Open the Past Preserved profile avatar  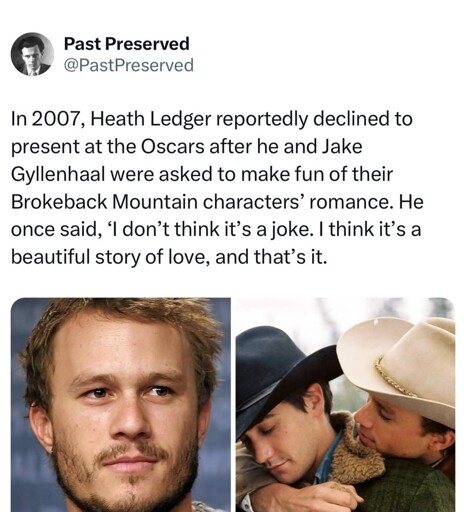[32, 54]
